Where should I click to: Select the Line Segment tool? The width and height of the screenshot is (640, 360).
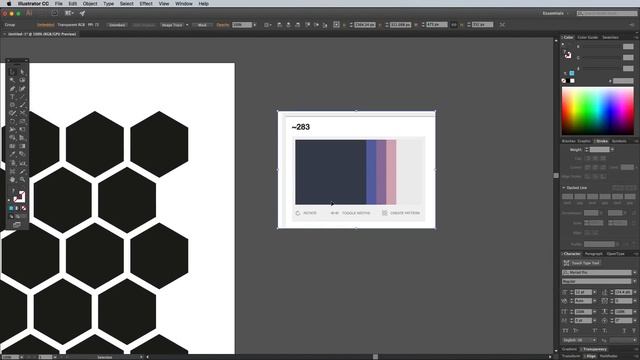[x=22, y=97]
